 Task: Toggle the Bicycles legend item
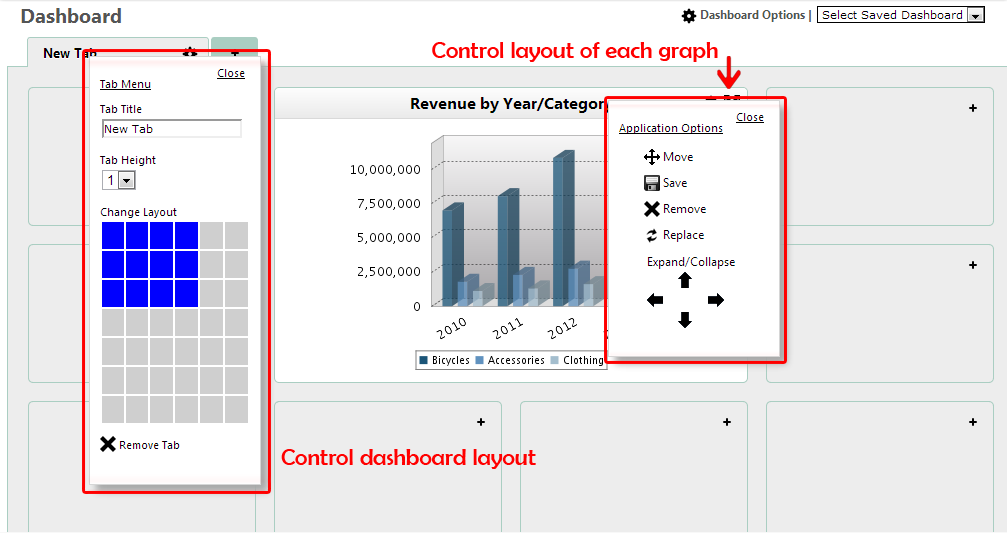pos(444,360)
